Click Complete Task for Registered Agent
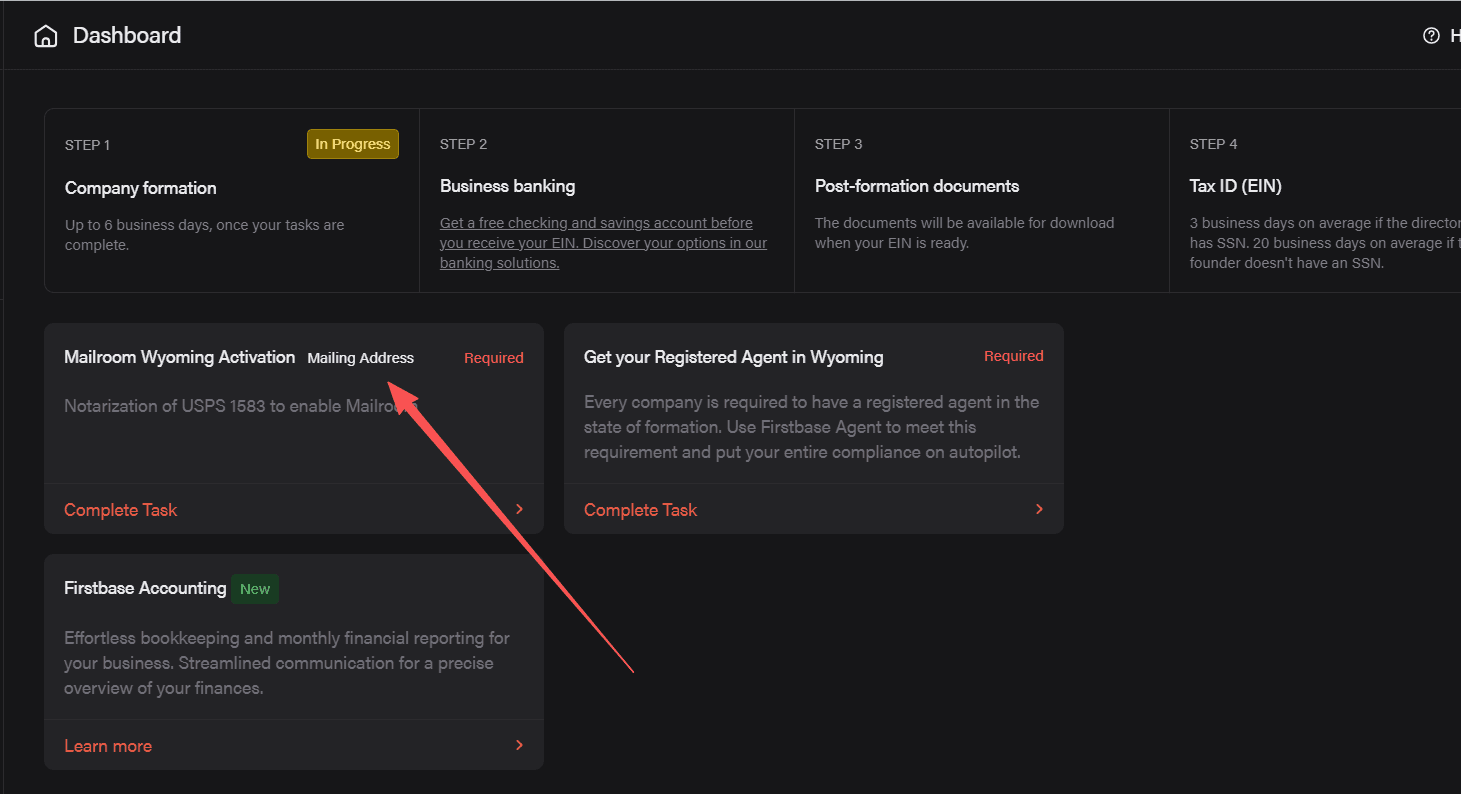The image size is (1461, 794). 640,510
